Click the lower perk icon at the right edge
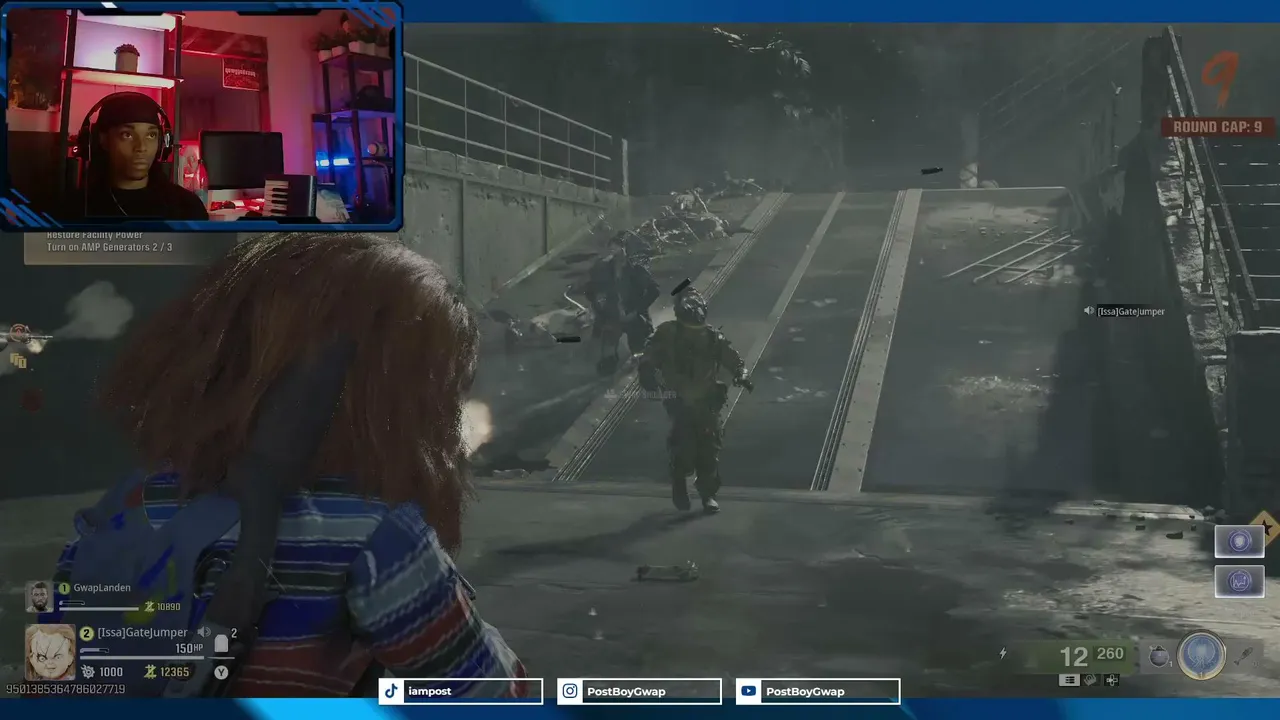Image resolution: width=1280 pixels, height=720 pixels. pos(1240,581)
